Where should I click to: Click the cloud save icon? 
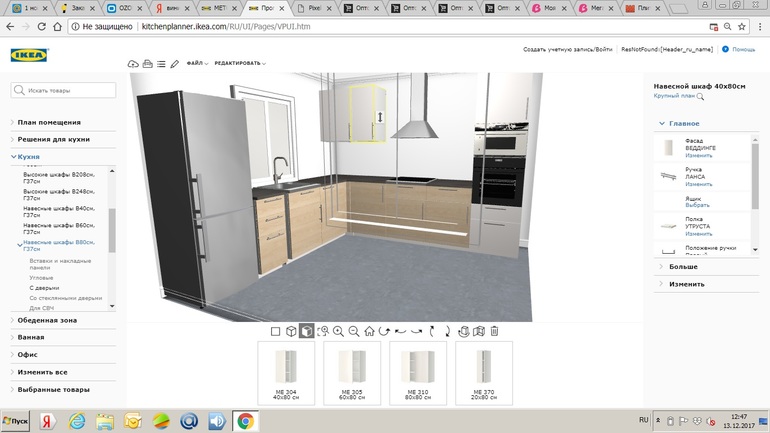(x=133, y=64)
